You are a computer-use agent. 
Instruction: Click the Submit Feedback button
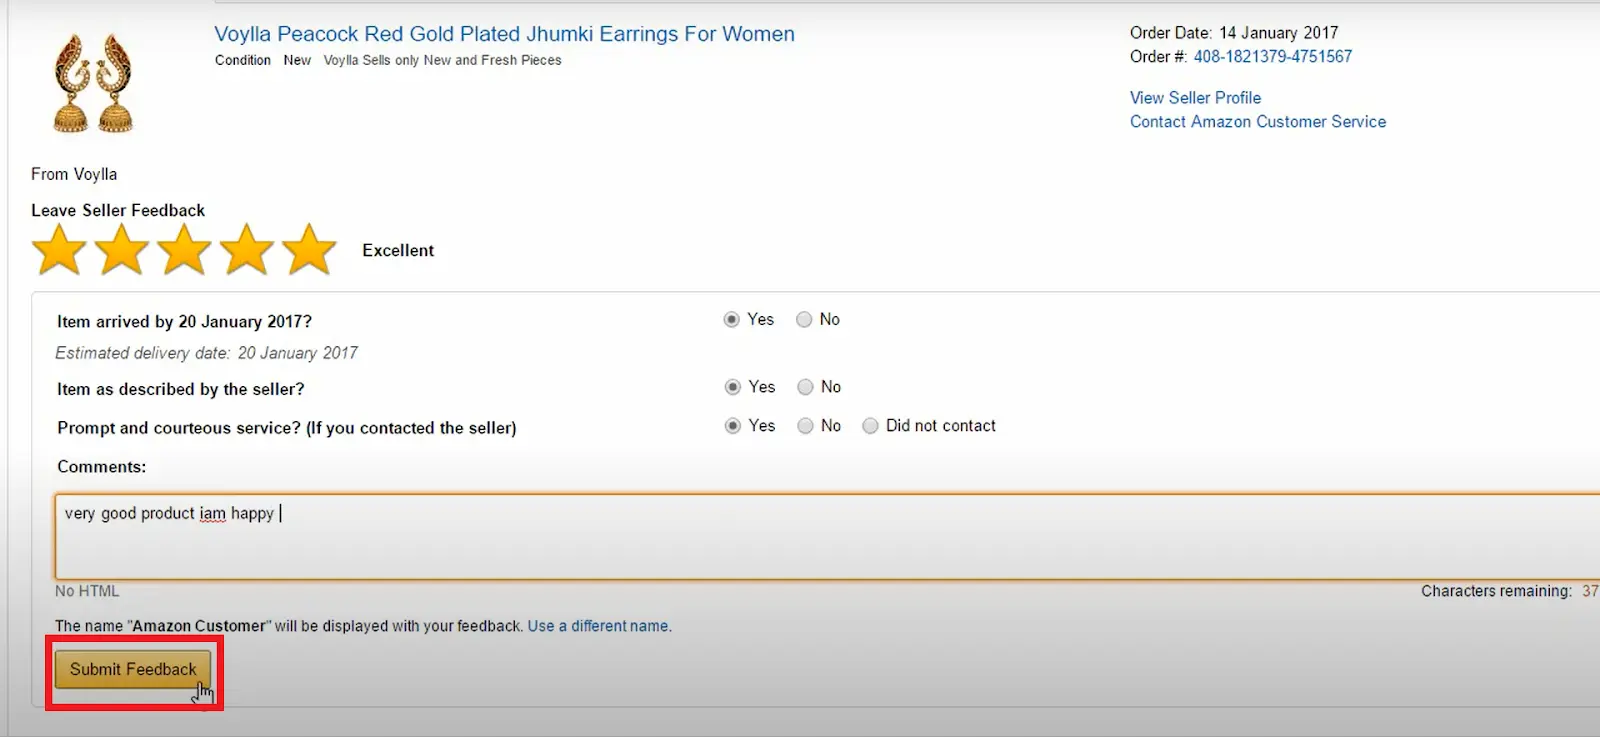point(133,669)
